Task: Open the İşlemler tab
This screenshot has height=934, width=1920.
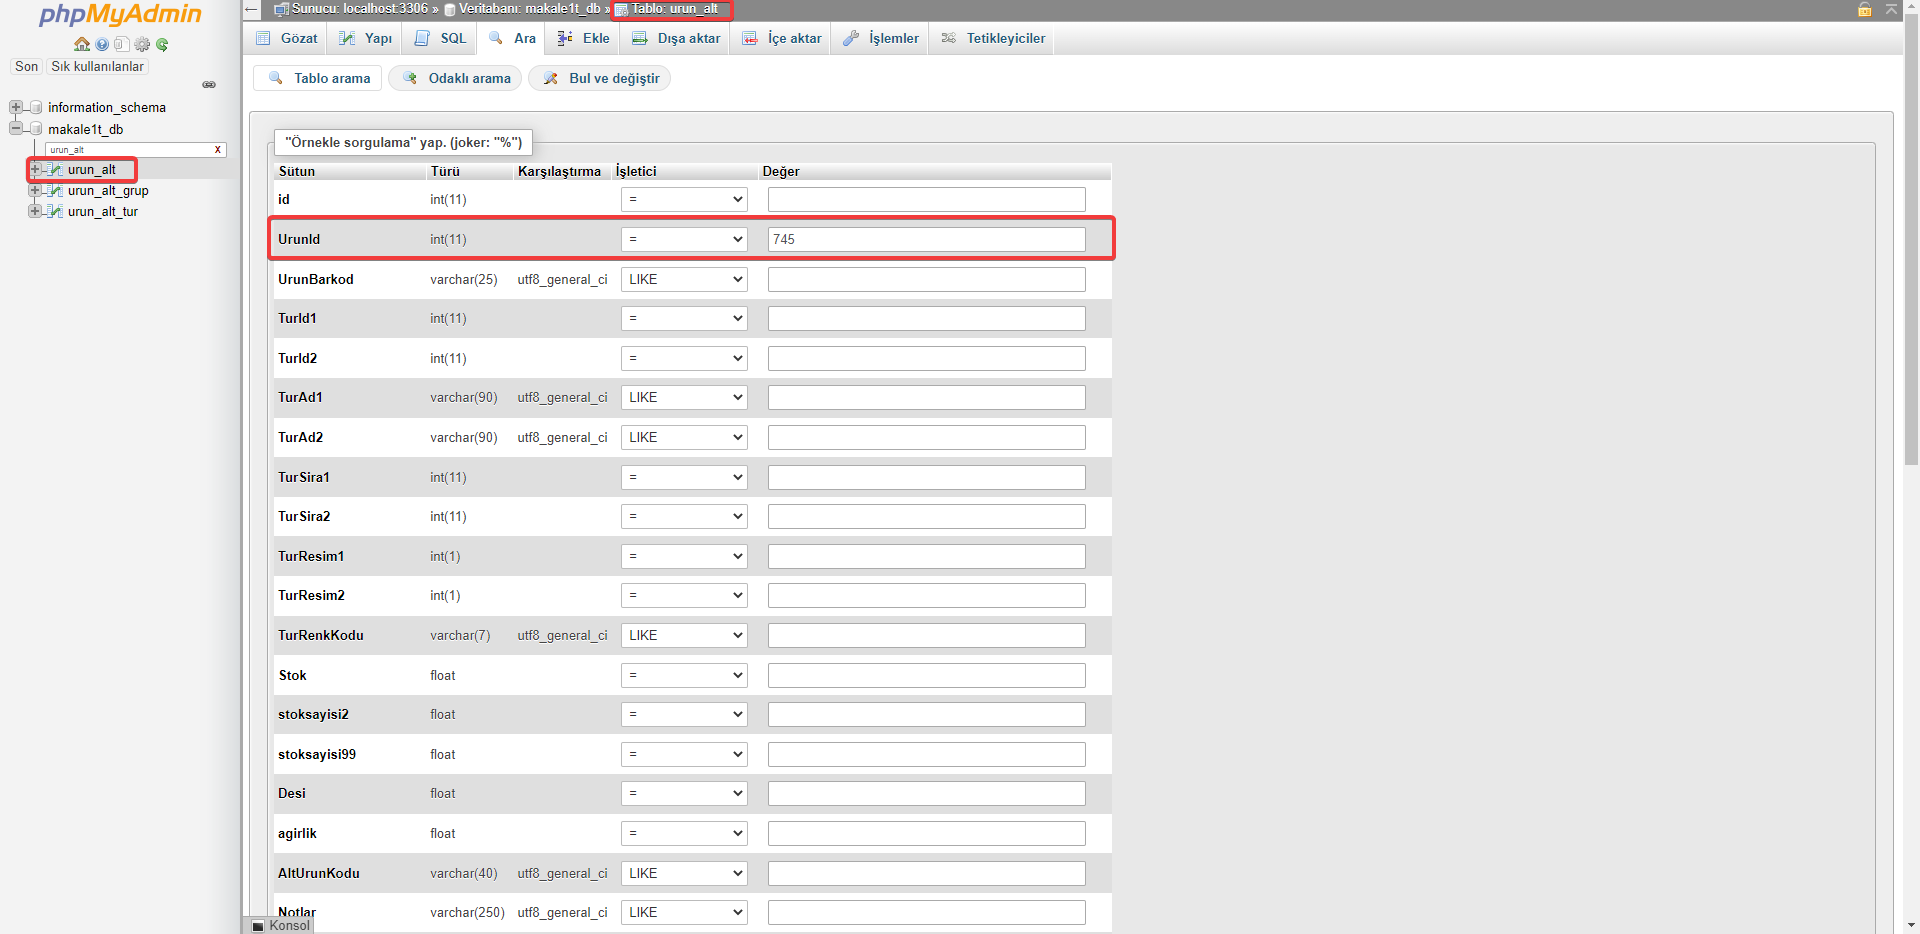Action: point(880,38)
